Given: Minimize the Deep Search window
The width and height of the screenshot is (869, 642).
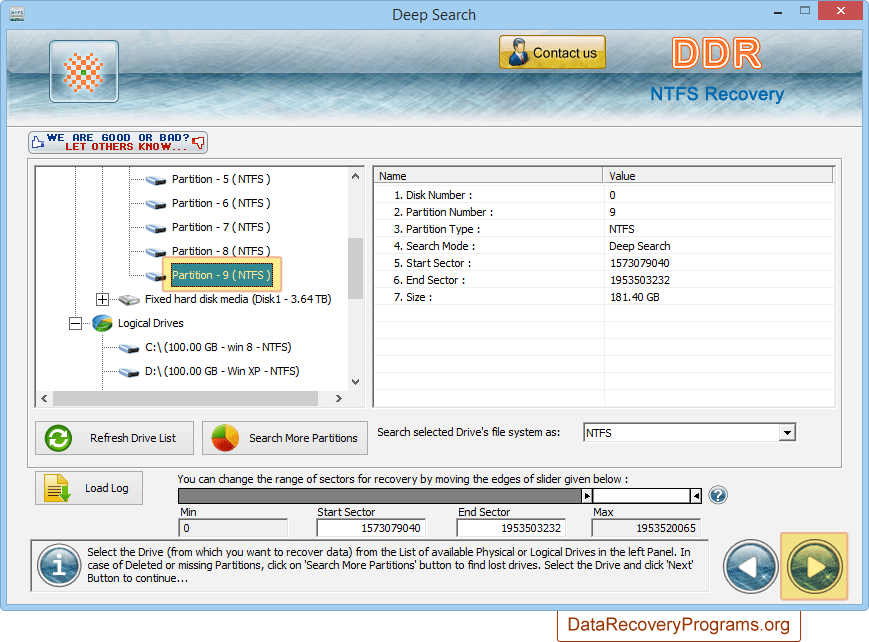Looking at the screenshot, I should pos(778,12).
